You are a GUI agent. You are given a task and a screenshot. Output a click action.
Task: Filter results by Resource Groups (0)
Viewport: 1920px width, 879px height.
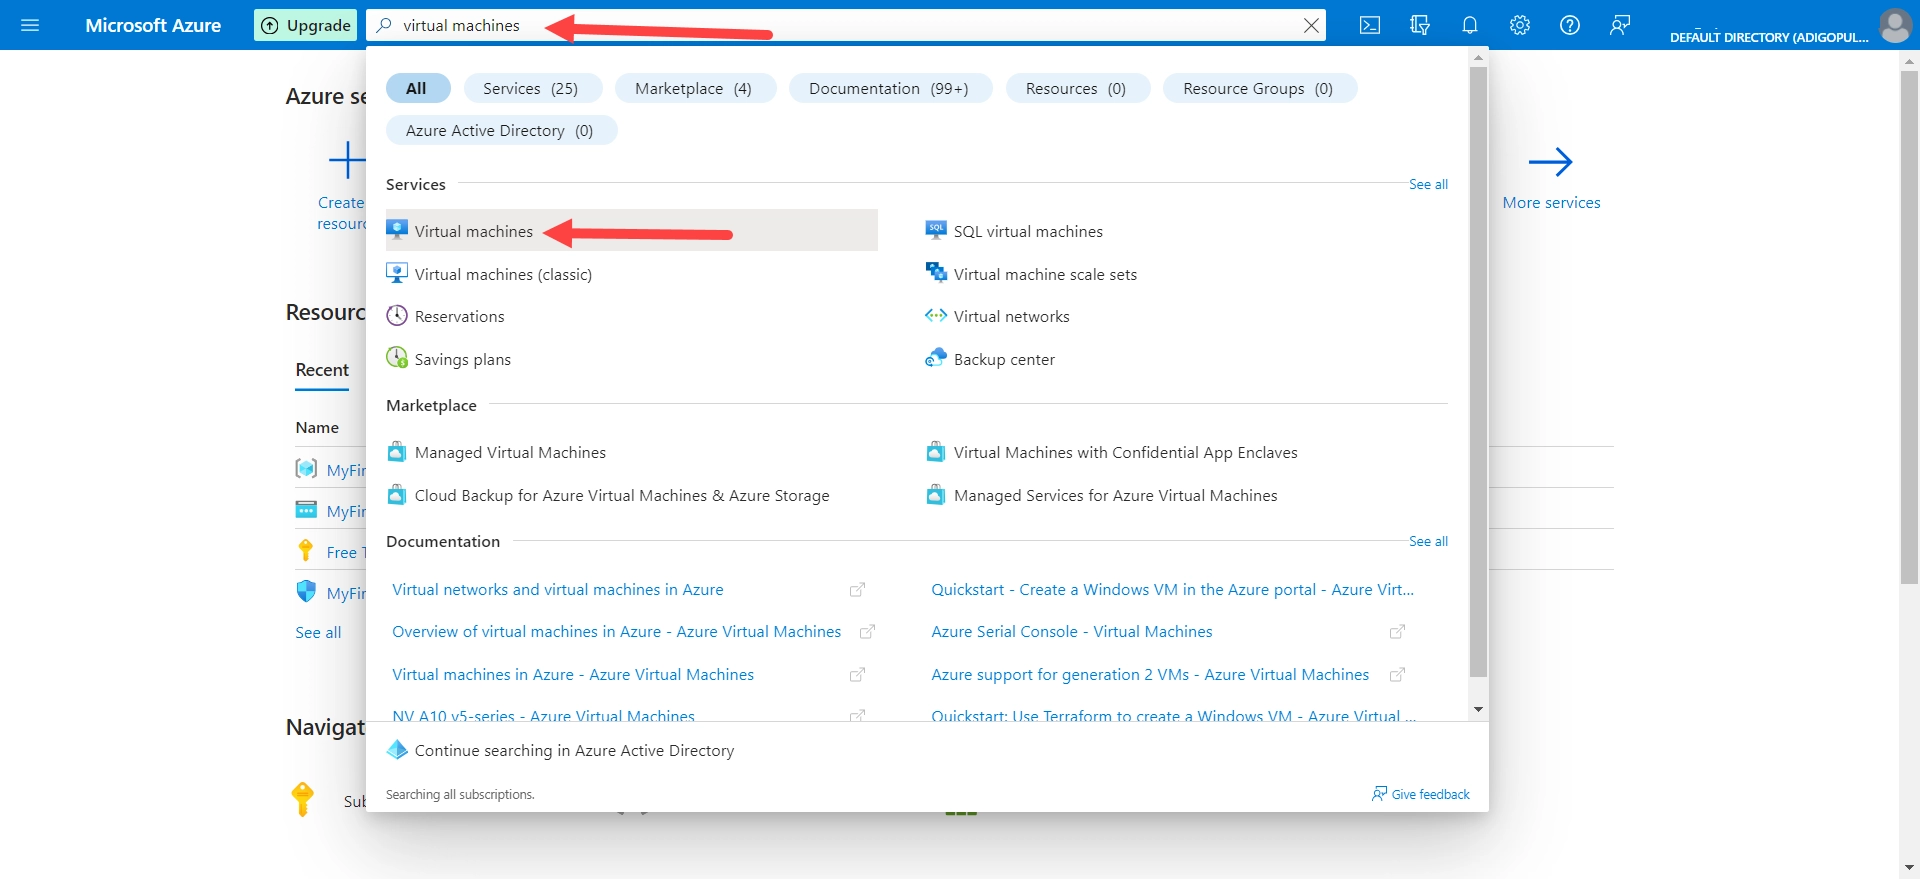pyautogui.click(x=1258, y=88)
